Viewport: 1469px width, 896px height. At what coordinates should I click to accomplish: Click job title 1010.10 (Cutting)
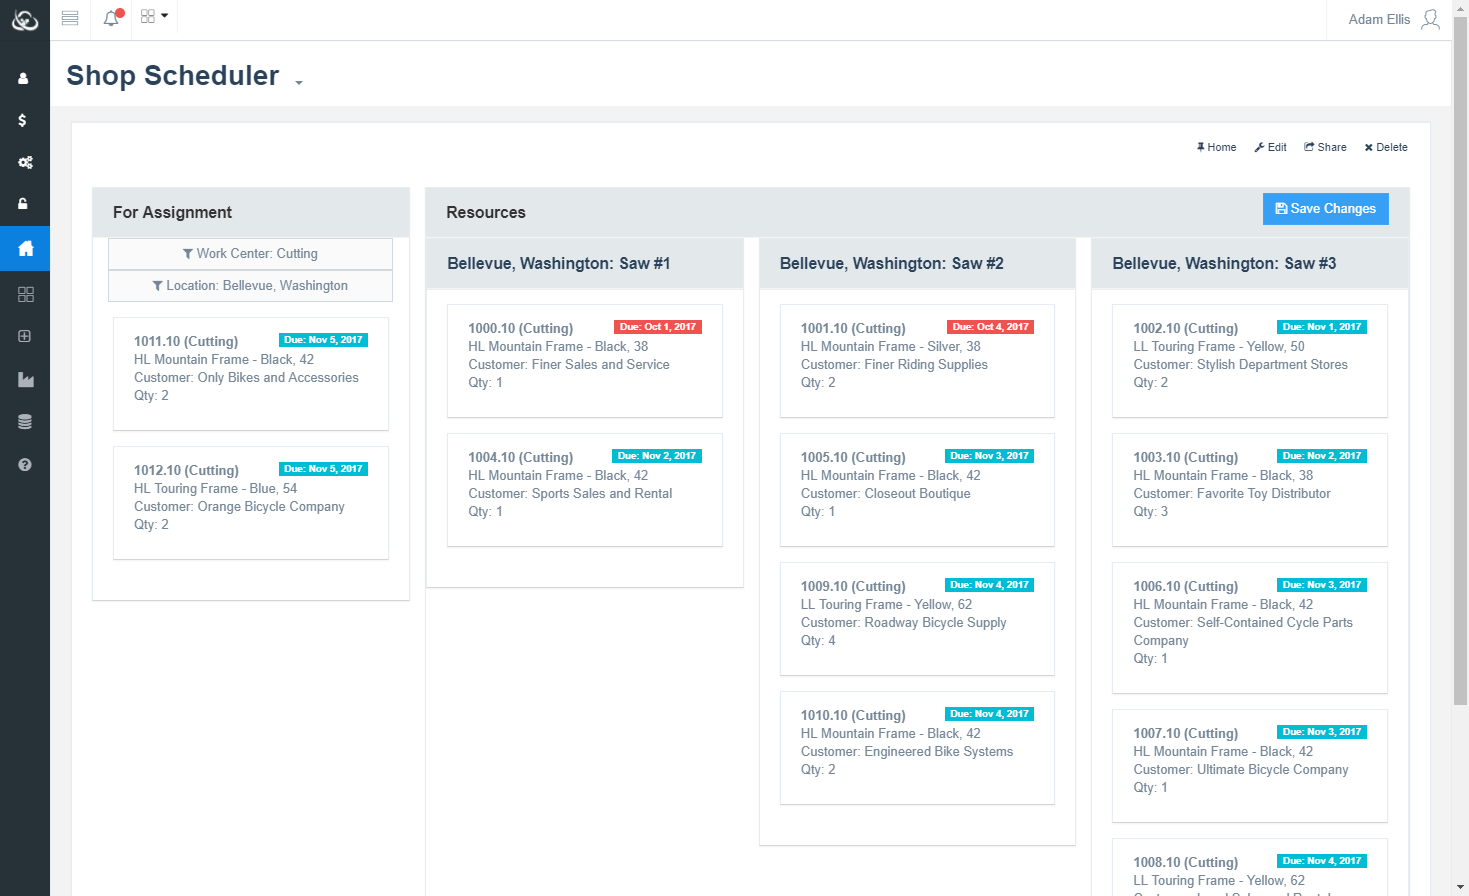point(853,716)
